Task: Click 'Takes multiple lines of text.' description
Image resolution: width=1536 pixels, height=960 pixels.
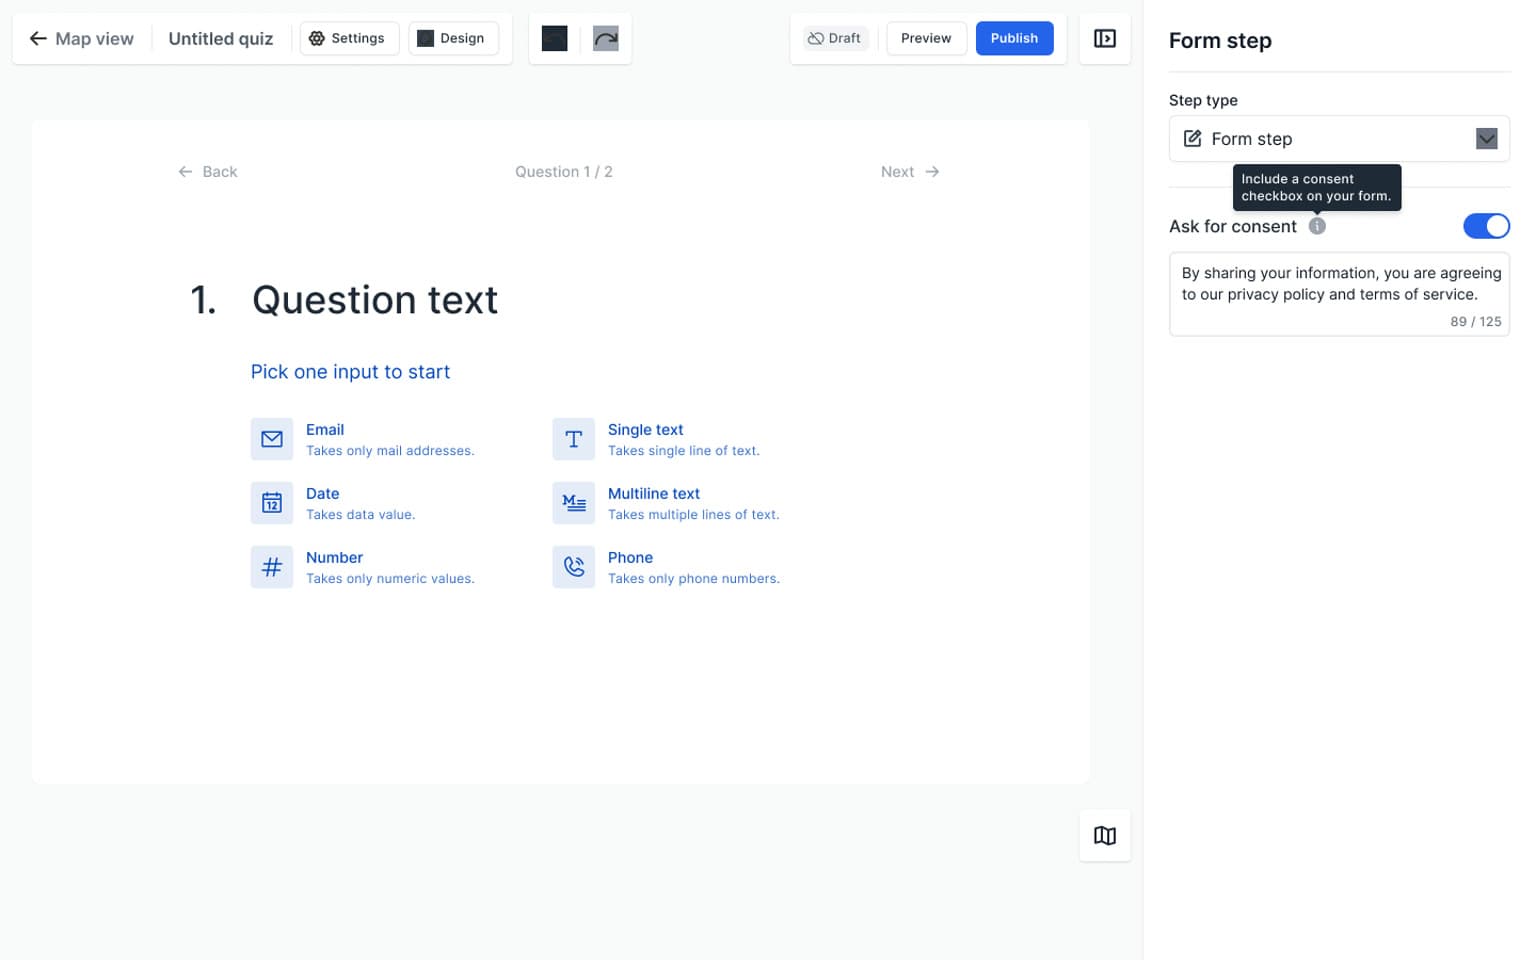Action: 694,515
